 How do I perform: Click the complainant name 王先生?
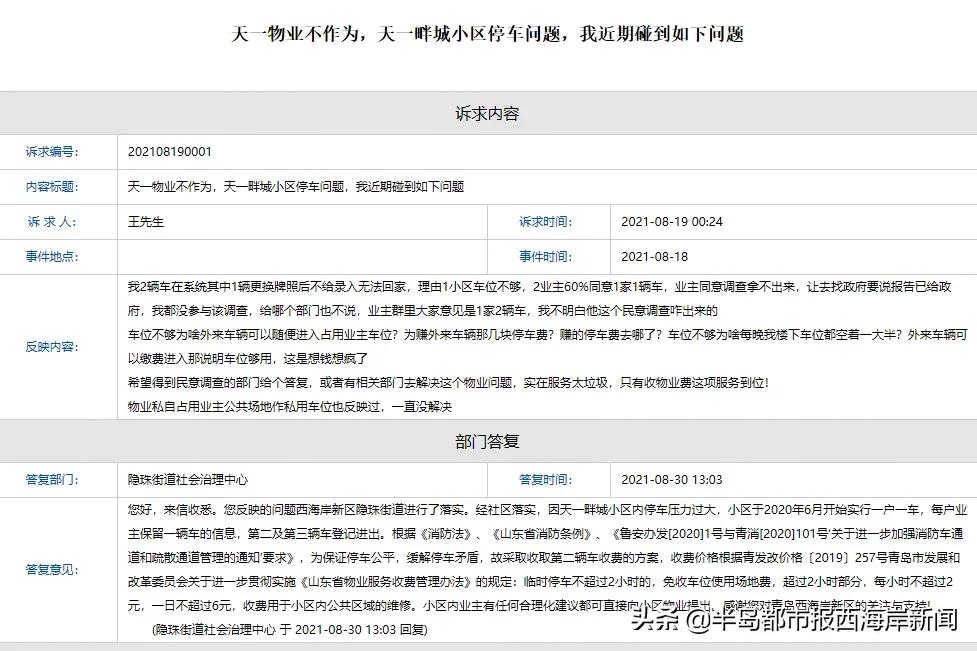tap(148, 223)
